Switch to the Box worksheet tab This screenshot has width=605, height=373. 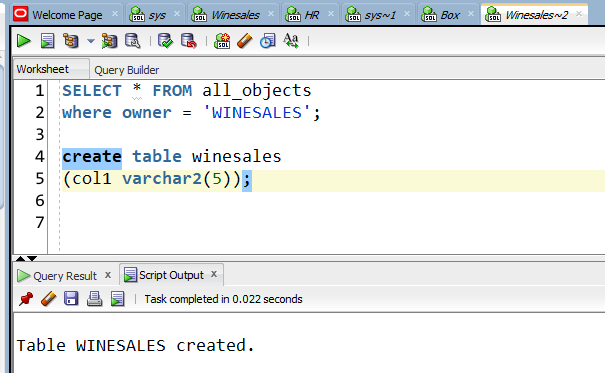(x=450, y=15)
